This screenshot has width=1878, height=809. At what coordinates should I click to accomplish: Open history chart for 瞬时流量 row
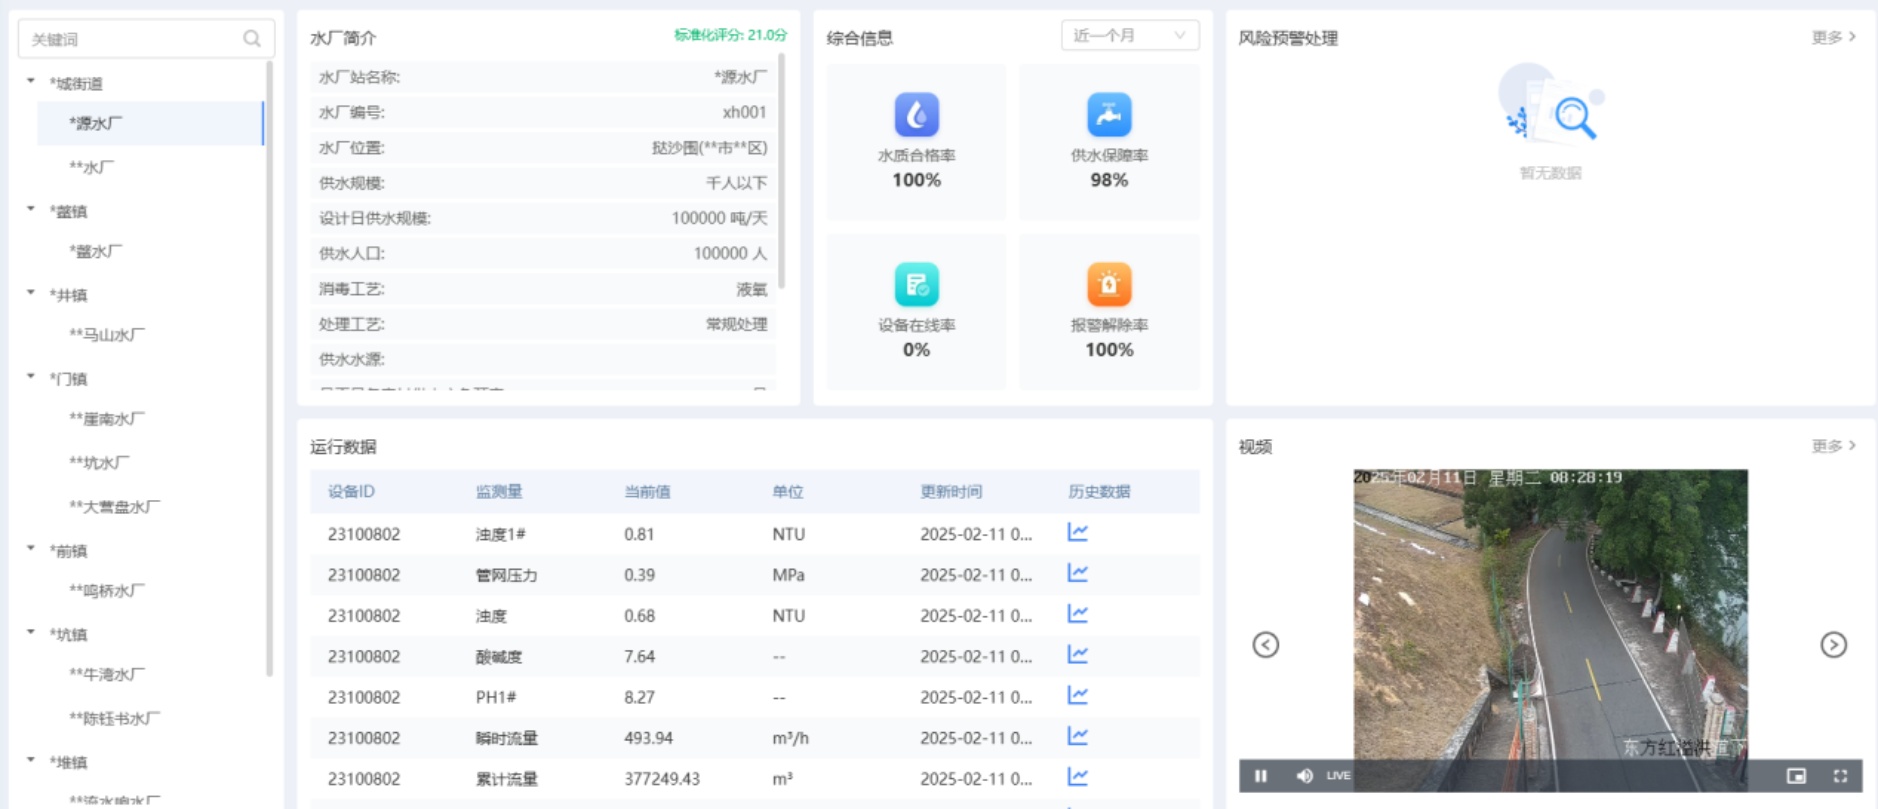pos(1077,736)
